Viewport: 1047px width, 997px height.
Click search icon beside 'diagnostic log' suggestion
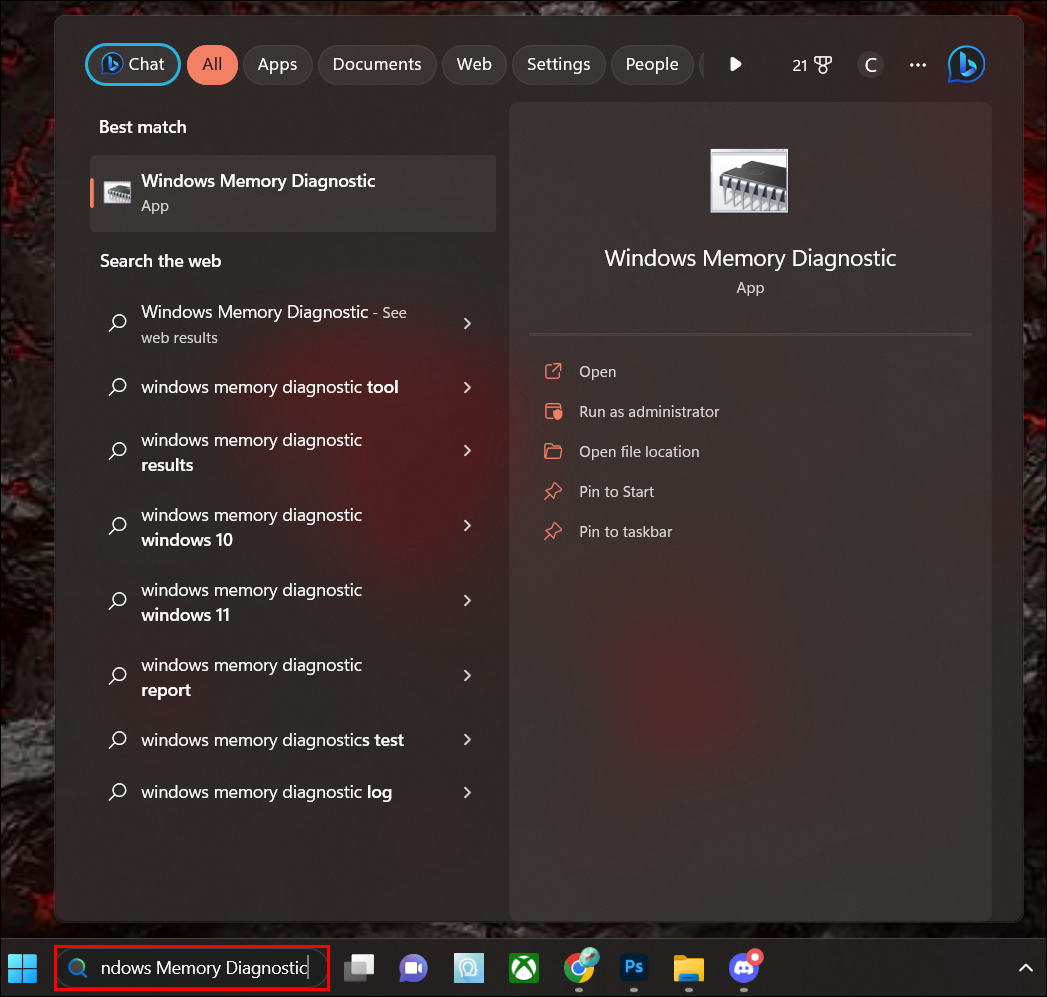click(x=118, y=791)
